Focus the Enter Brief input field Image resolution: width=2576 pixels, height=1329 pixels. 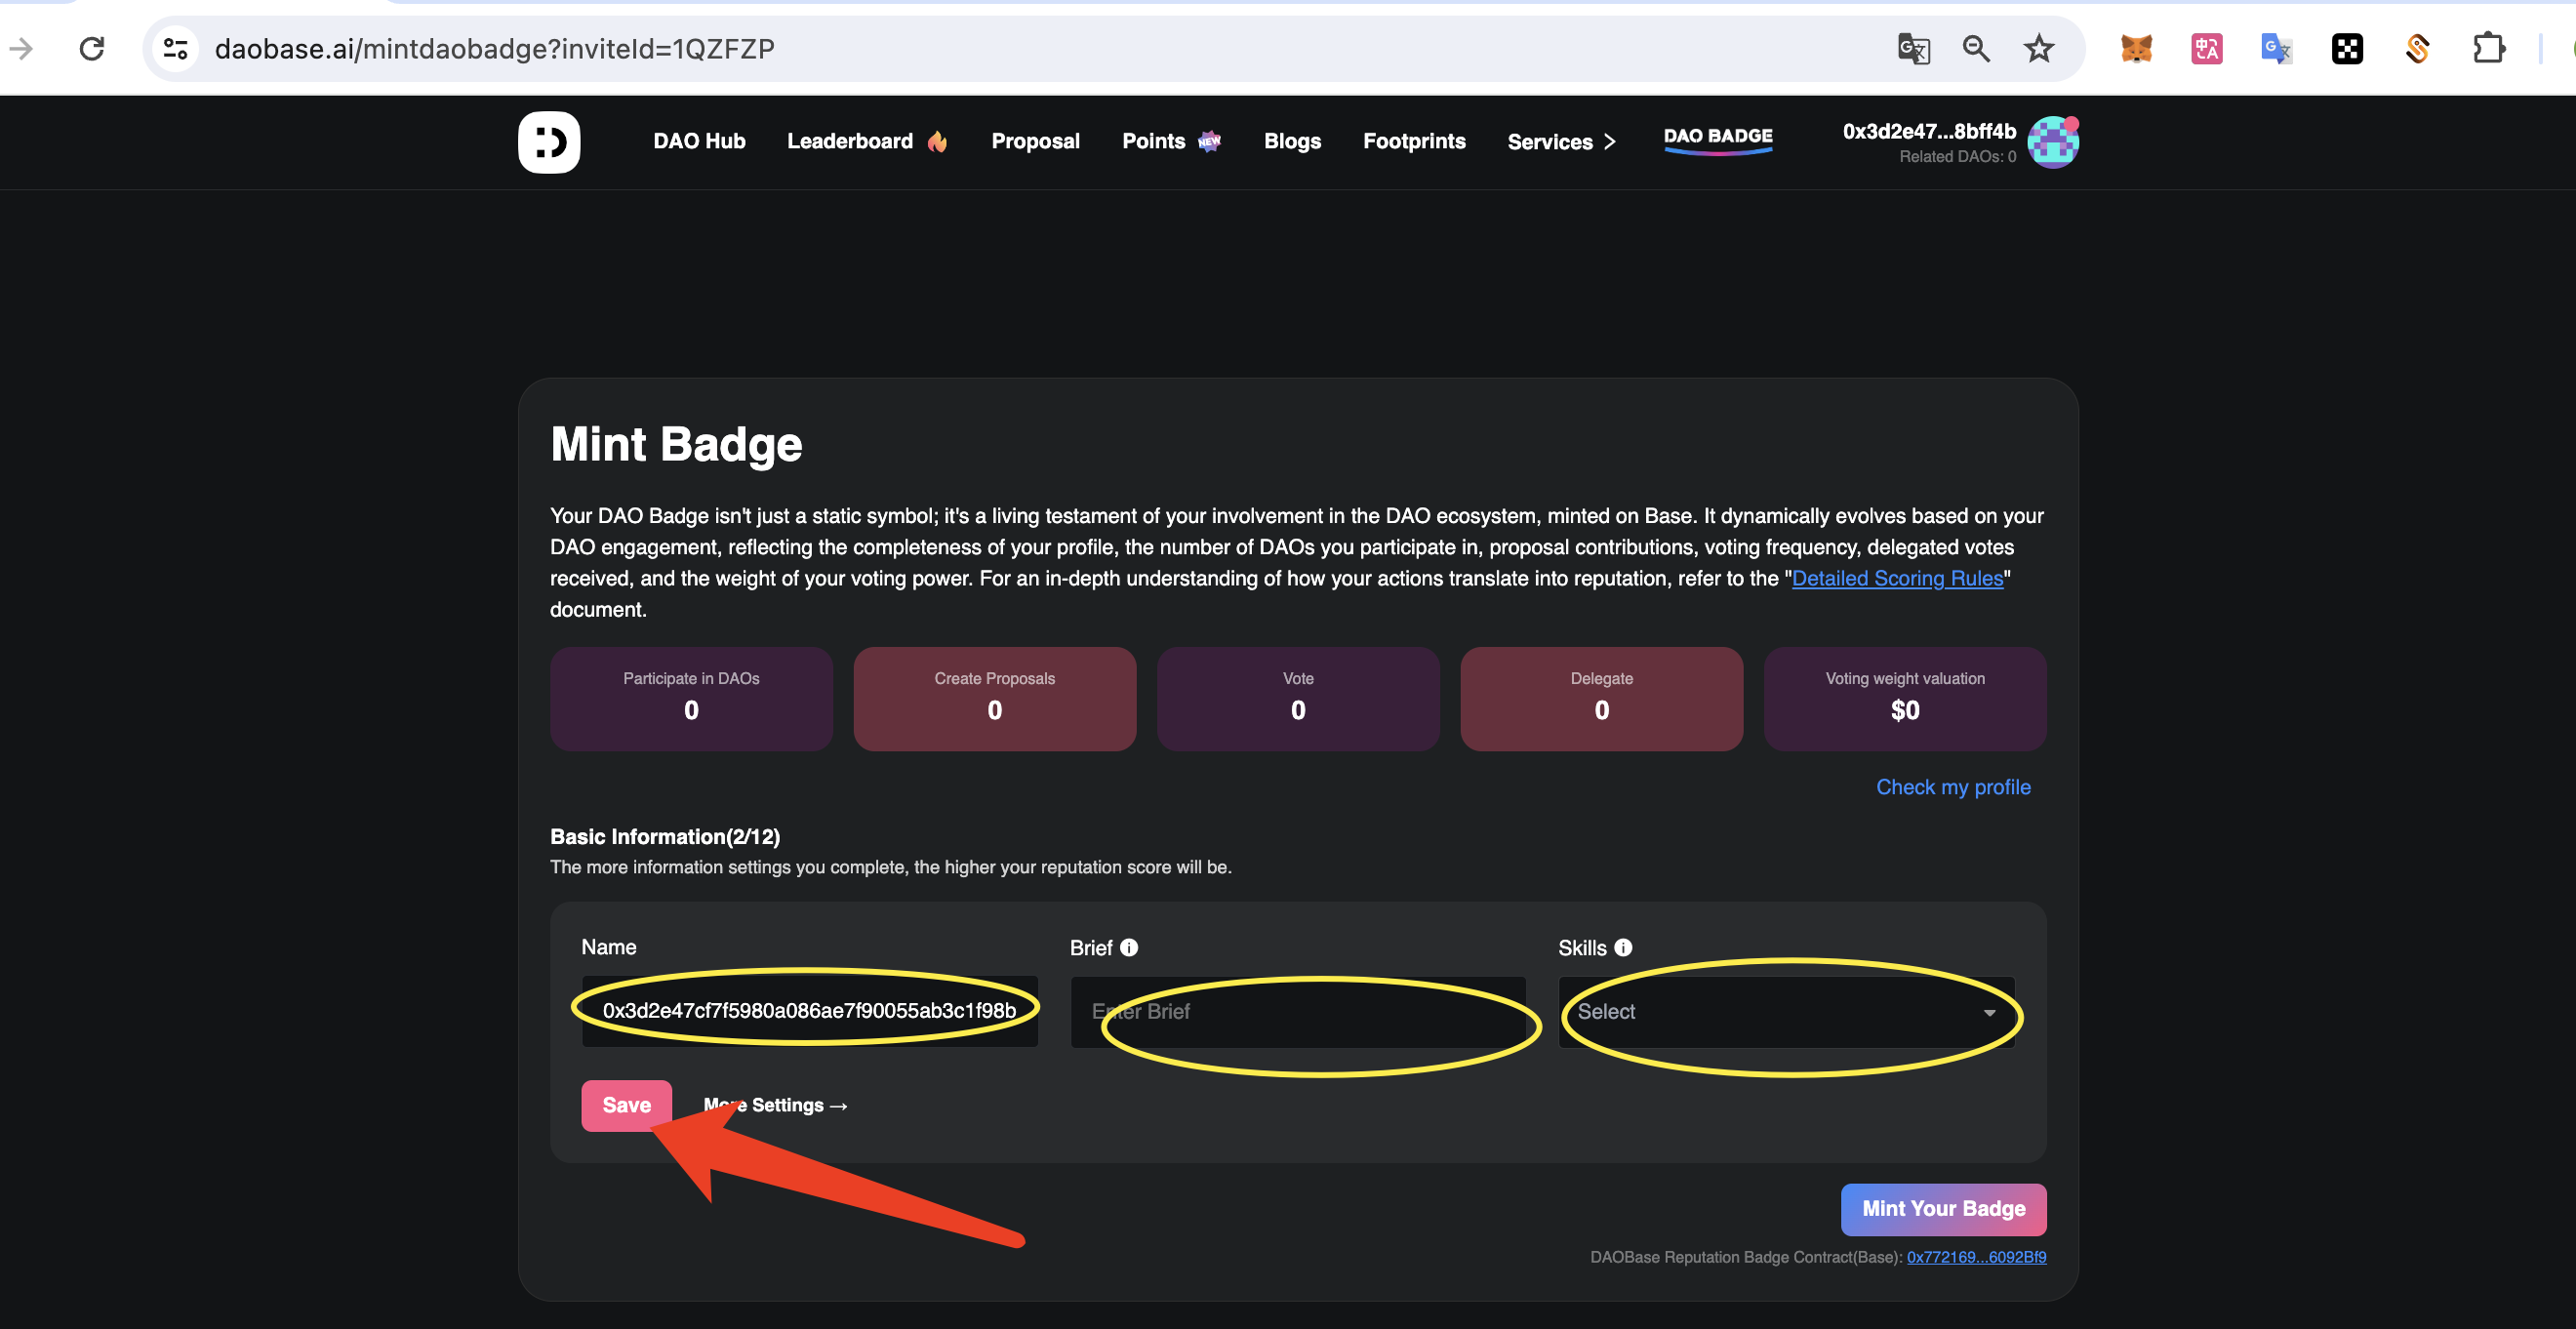point(1297,1012)
